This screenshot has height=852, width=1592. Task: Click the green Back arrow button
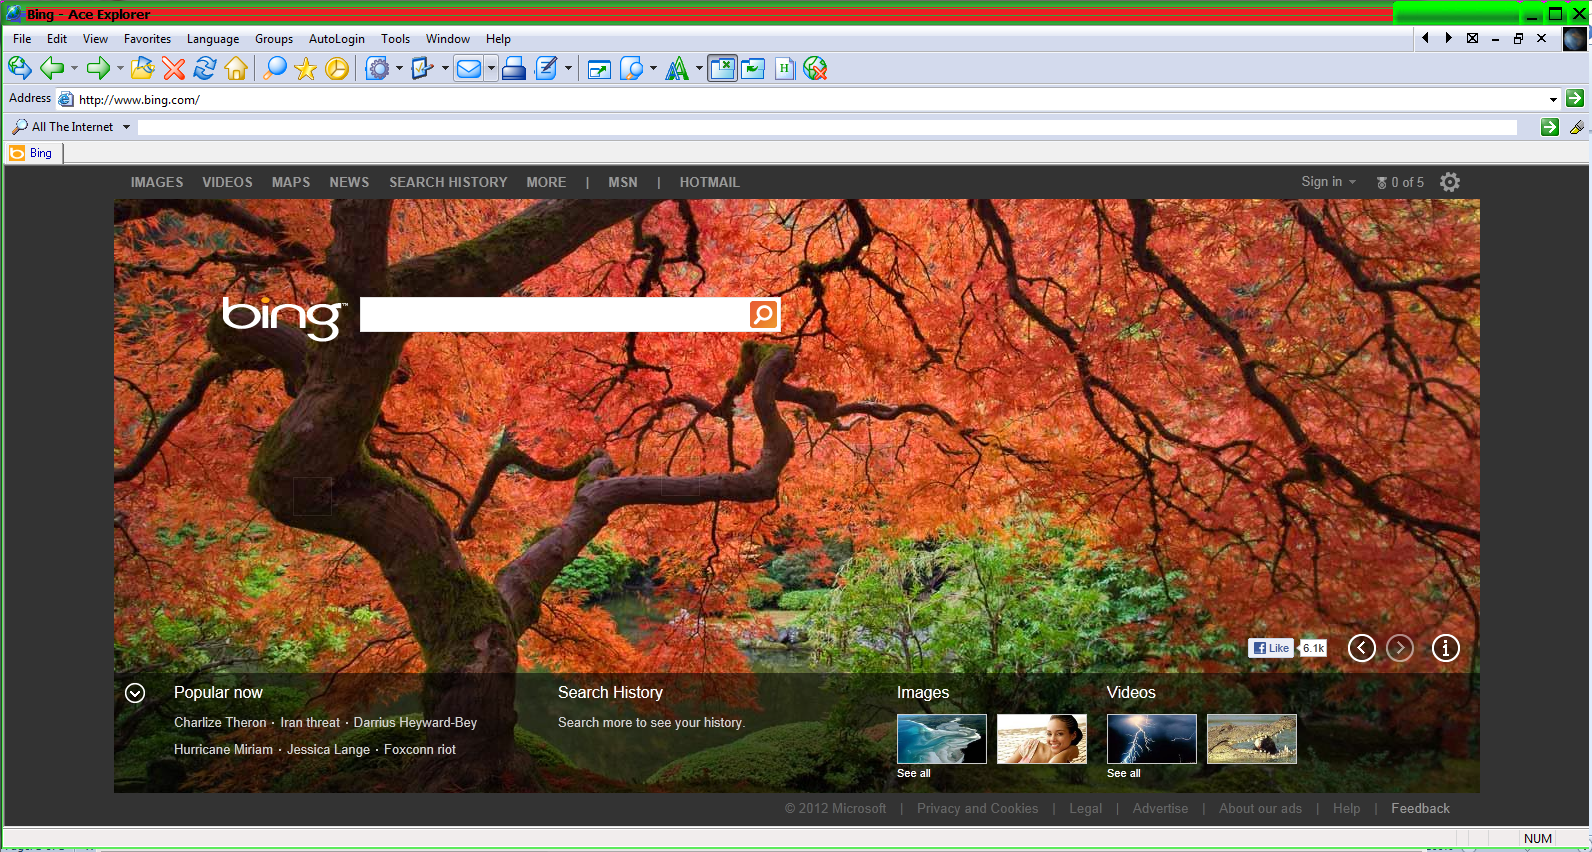point(52,68)
